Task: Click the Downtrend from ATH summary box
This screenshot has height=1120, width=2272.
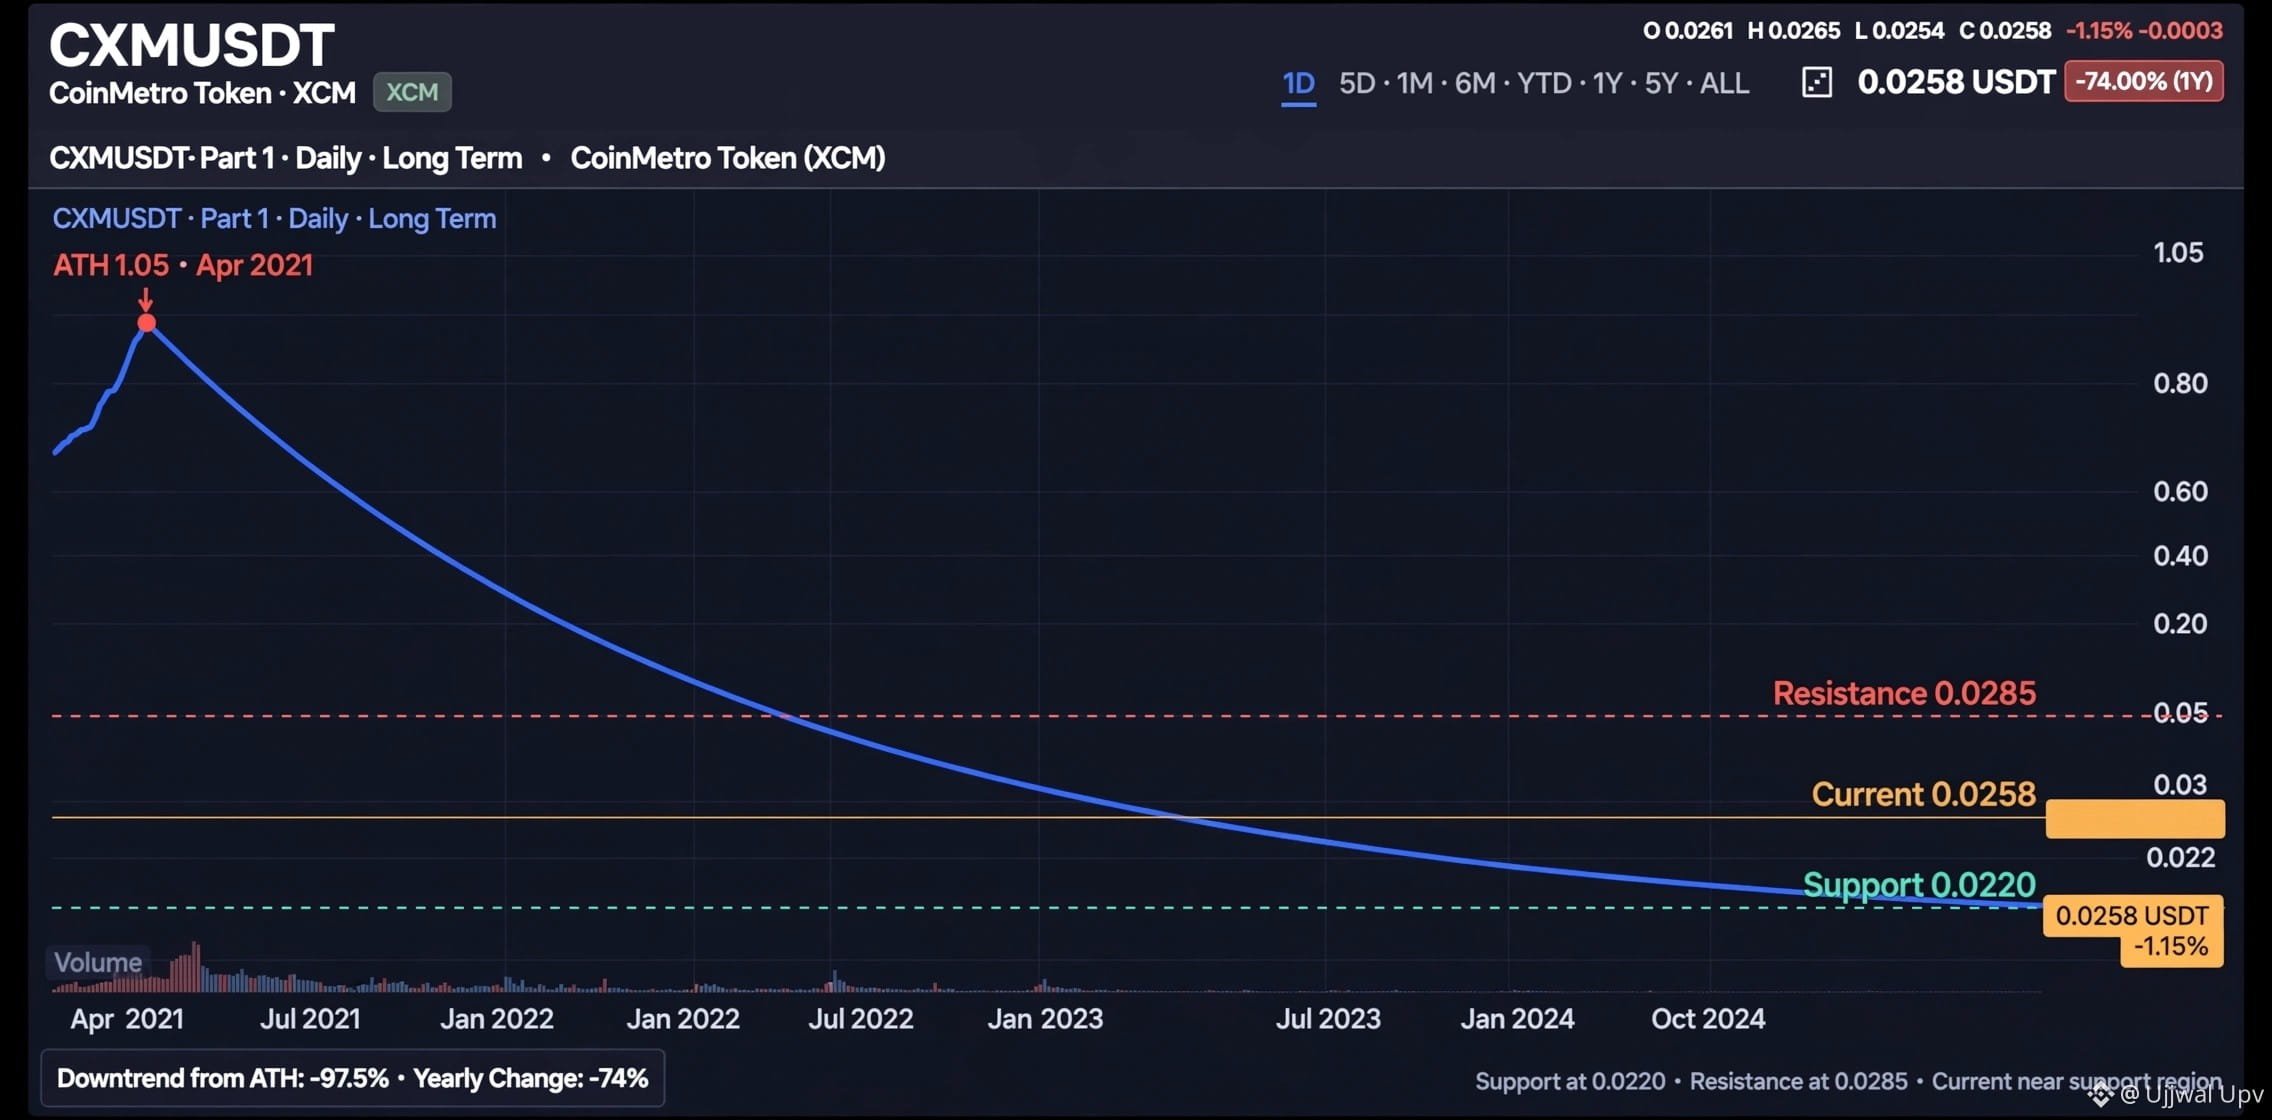Action: tap(352, 1078)
